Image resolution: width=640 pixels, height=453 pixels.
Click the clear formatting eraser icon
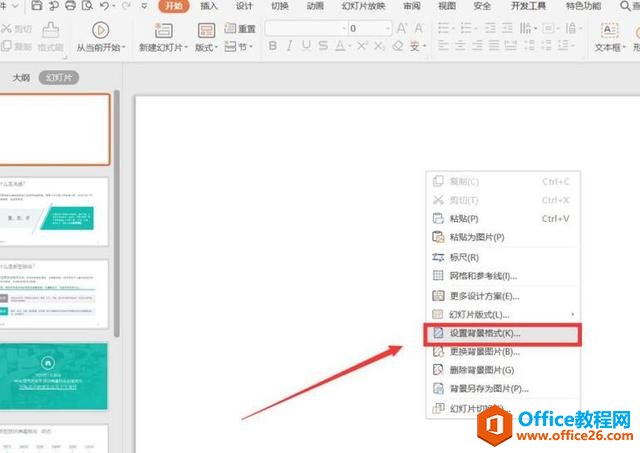pos(398,46)
